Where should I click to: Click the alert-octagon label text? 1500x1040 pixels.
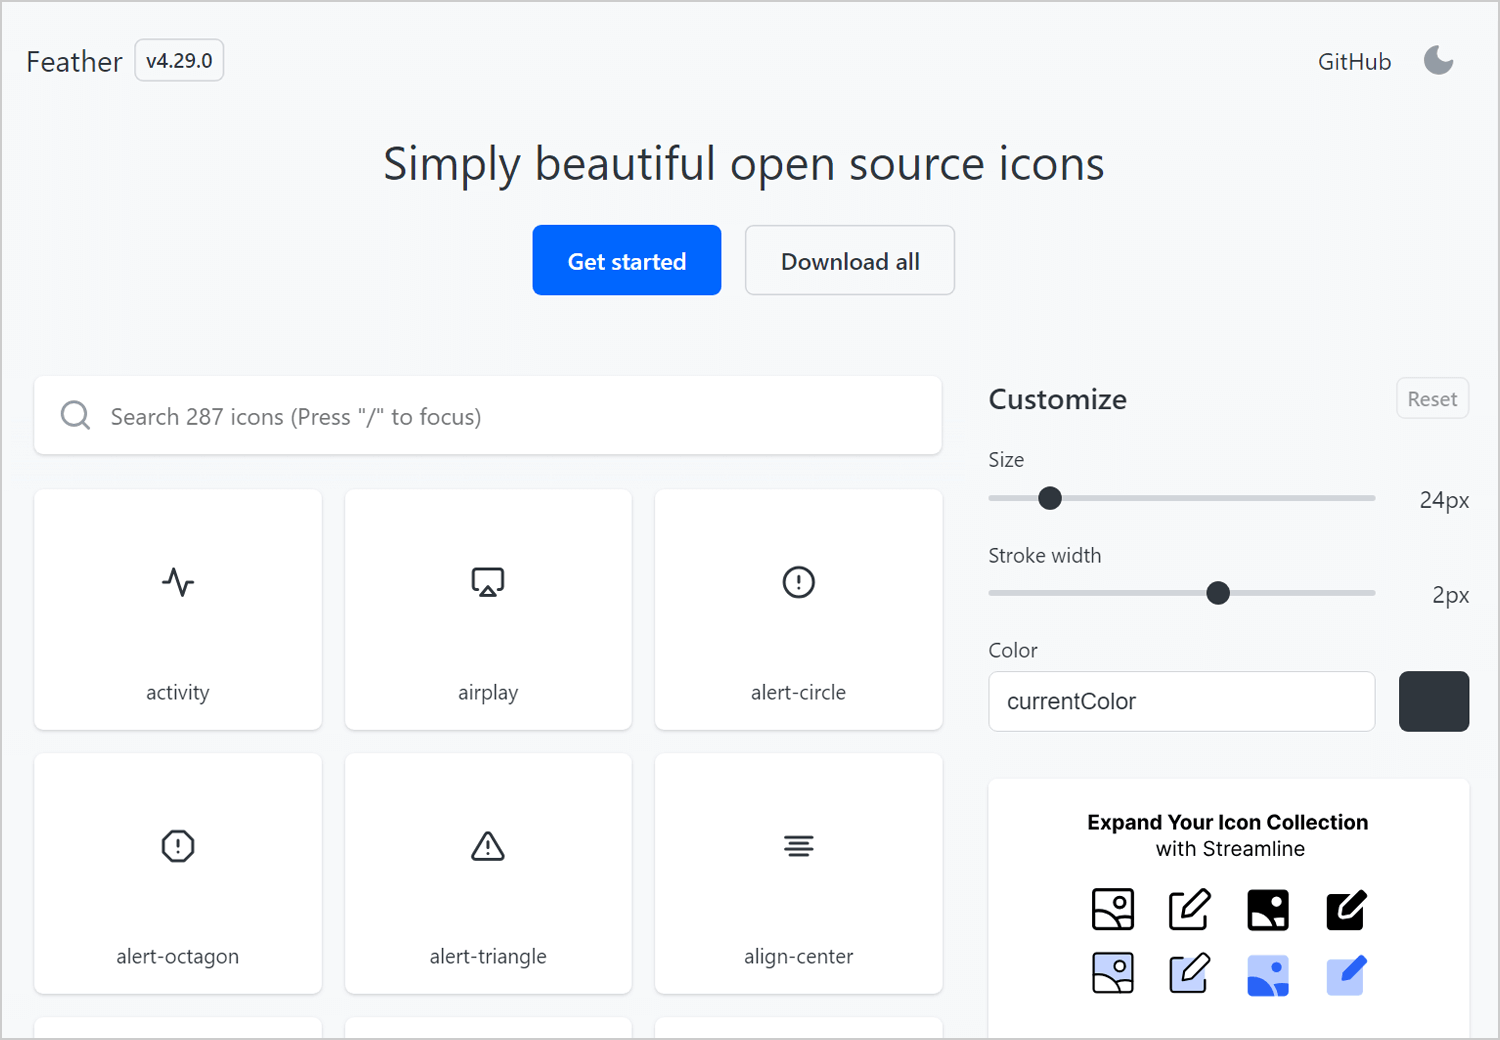[x=178, y=956]
